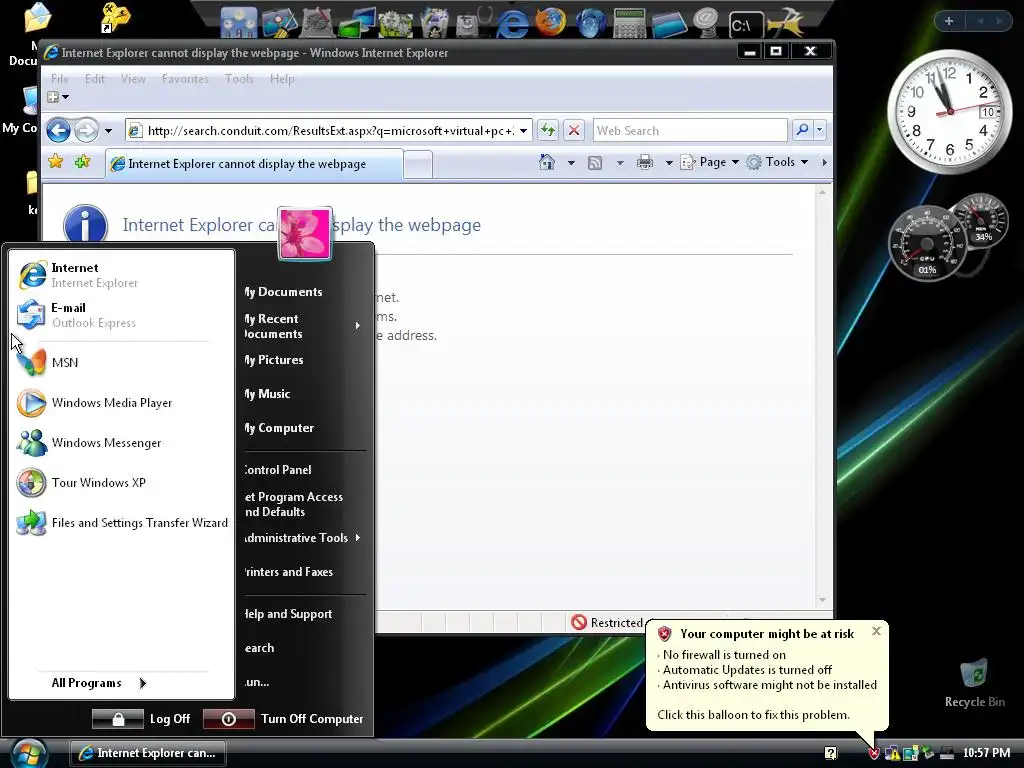Click Log Off button
Screen dimensions: 1024x768
pyautogui.click(x=142, y=719)
